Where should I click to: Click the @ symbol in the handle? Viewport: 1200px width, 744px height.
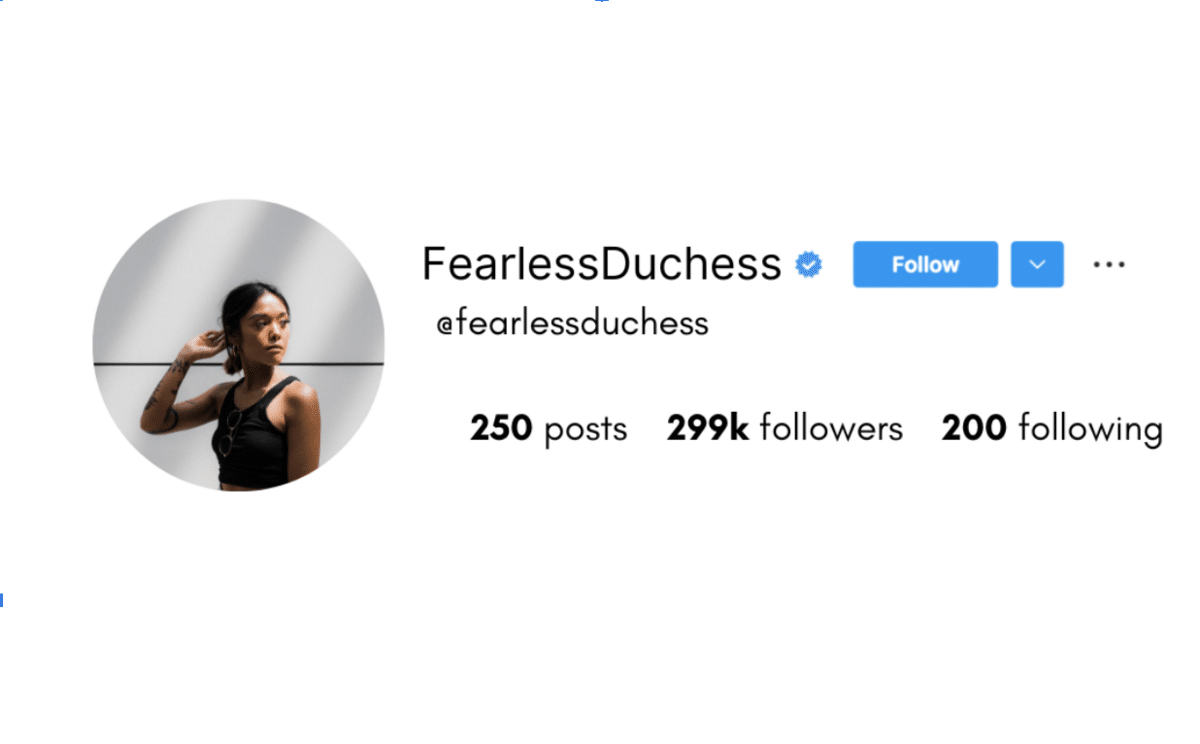click(x=444, y=325)
